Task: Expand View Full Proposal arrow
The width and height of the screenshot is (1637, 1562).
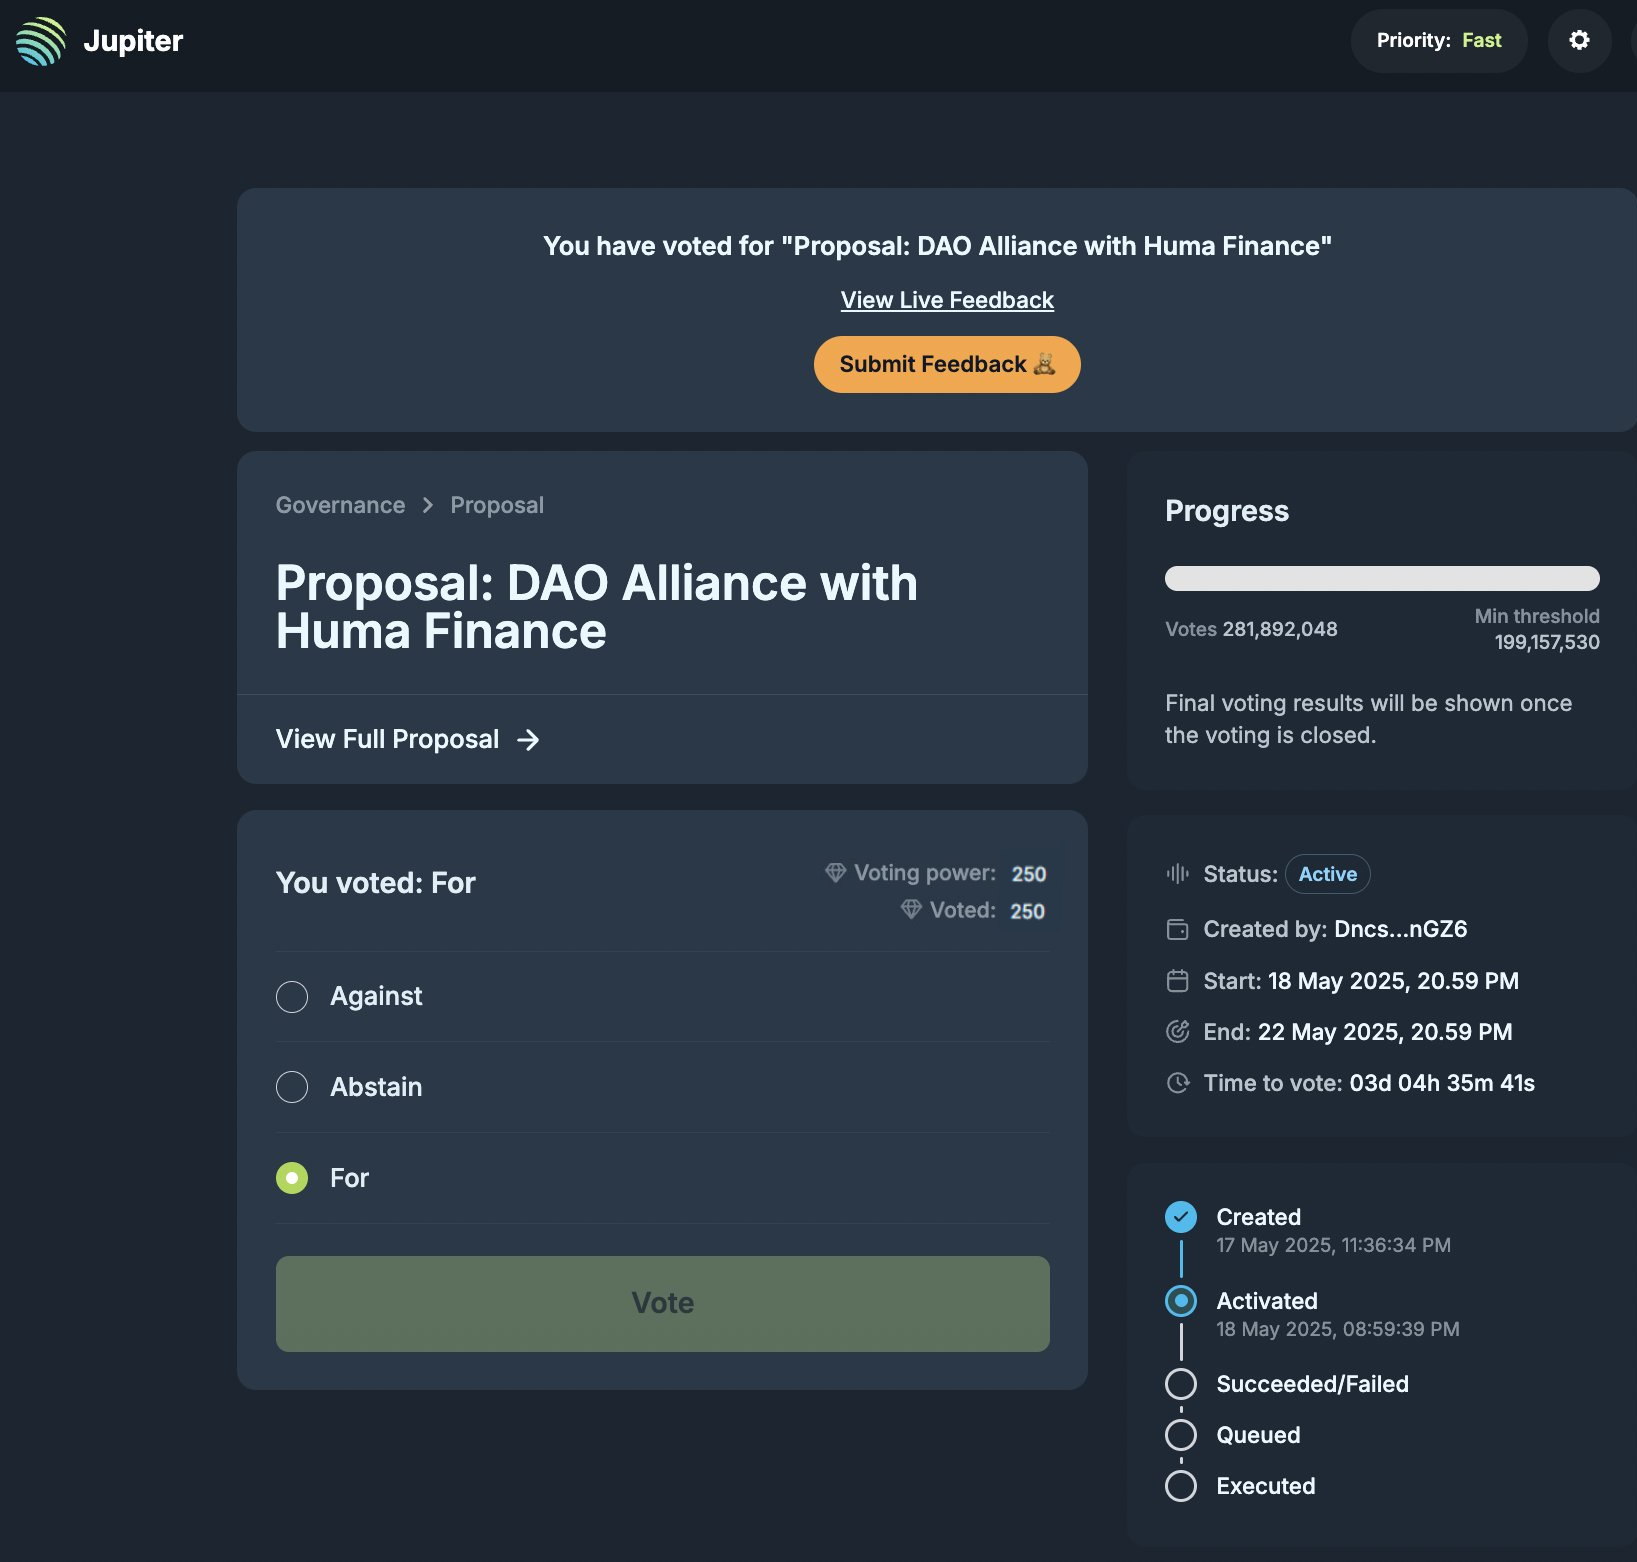Action: coord(528,739)
